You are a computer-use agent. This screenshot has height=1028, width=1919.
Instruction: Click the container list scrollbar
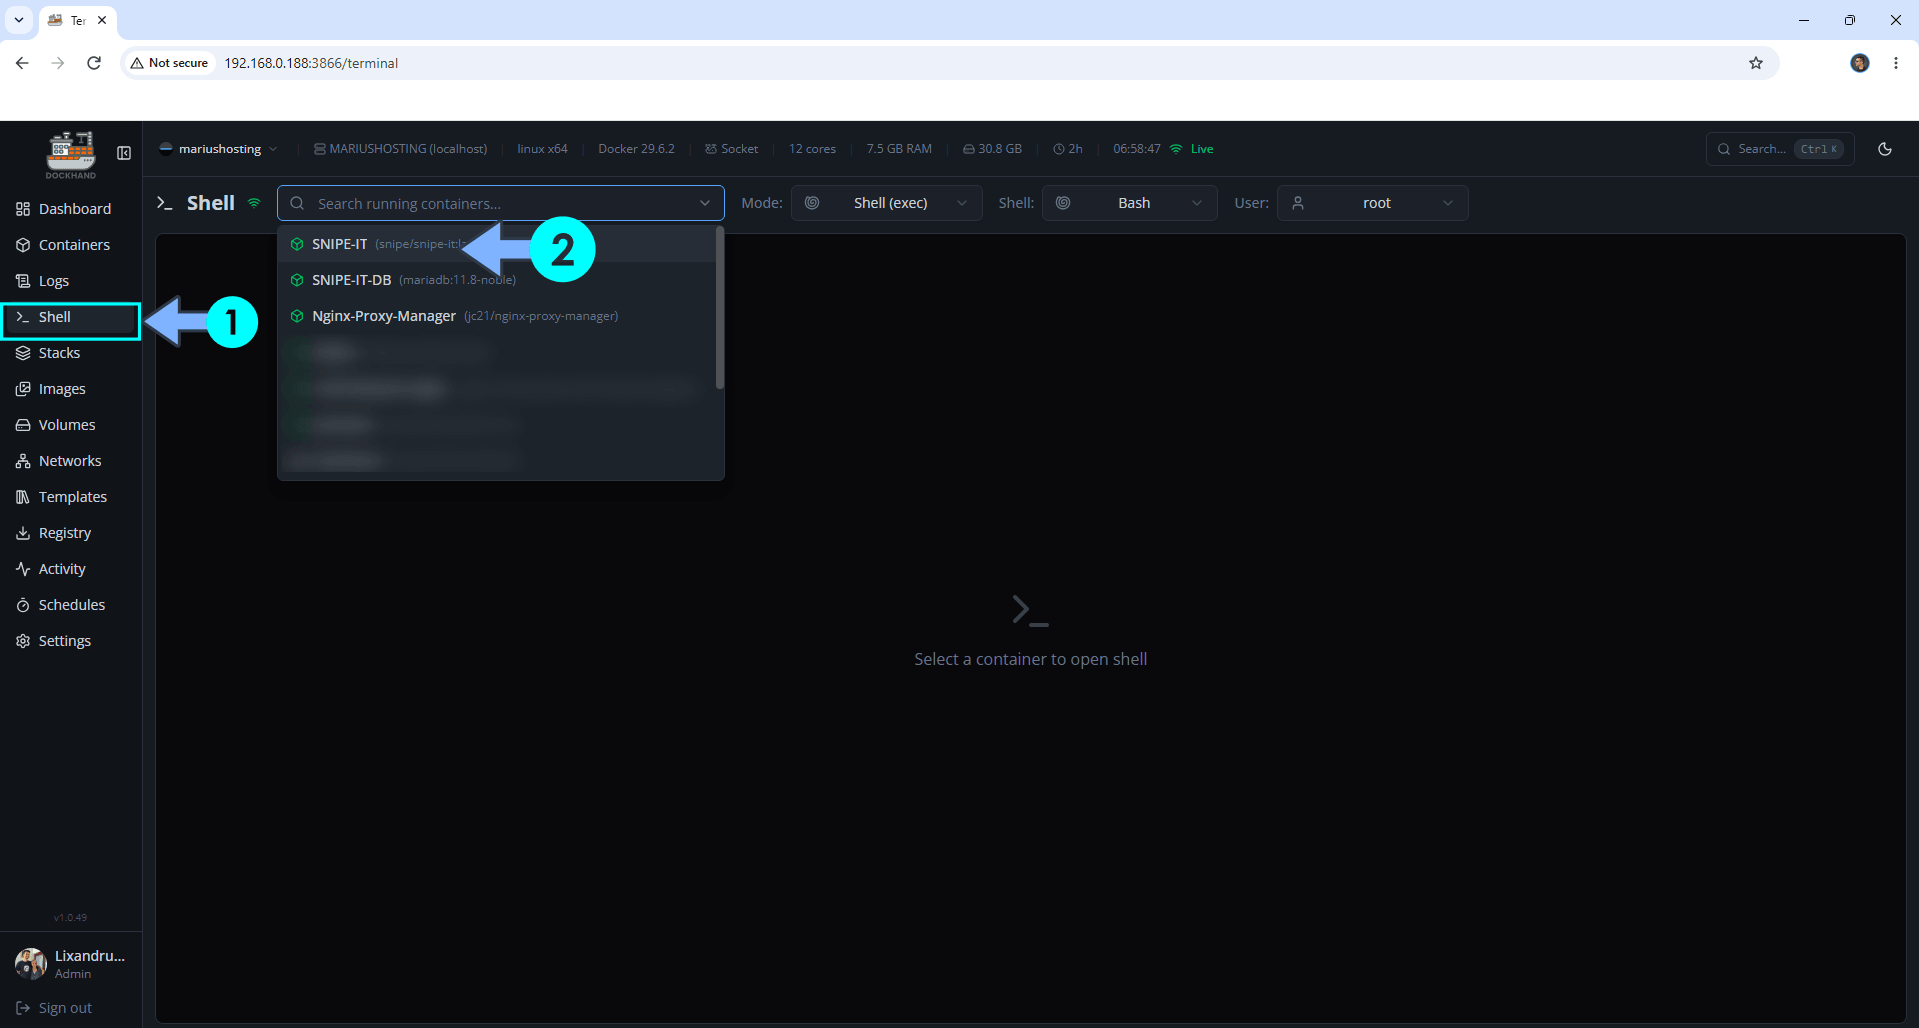click(x=719, y=308)
